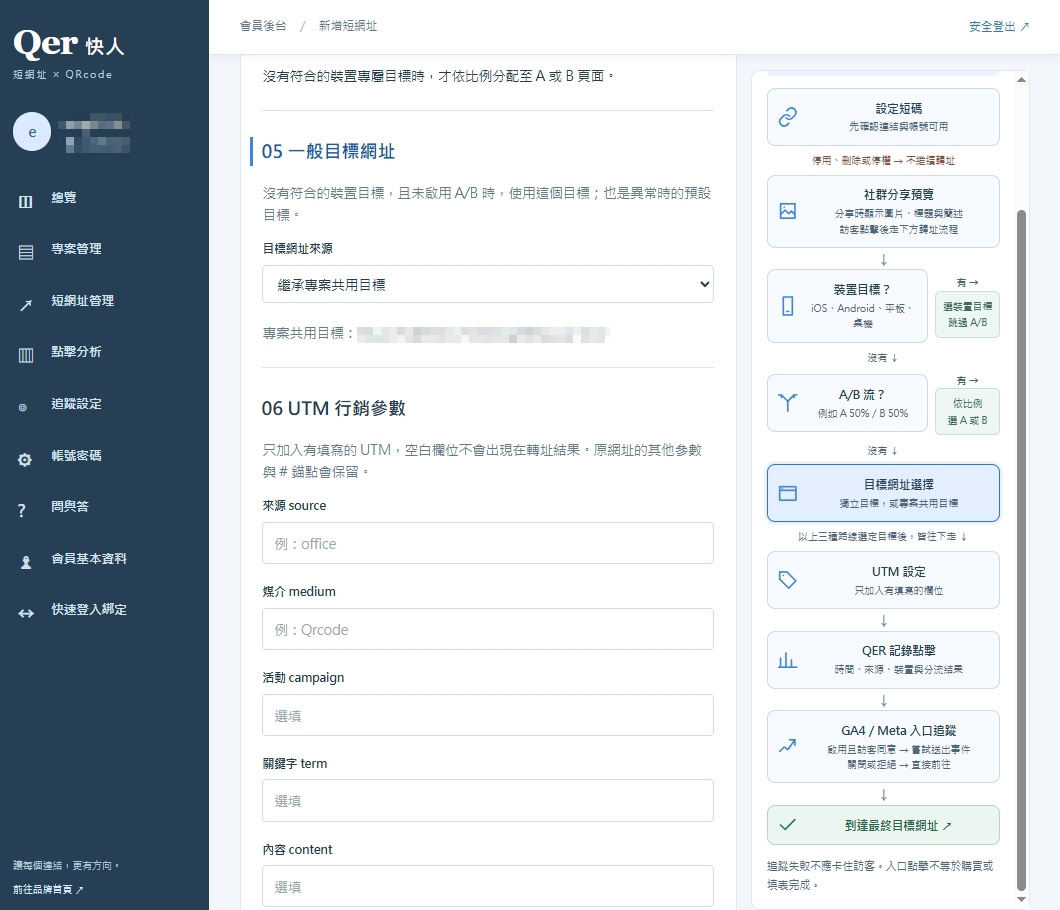
Task: Focus the 活動 campaign input field
Action: point(487,715)
